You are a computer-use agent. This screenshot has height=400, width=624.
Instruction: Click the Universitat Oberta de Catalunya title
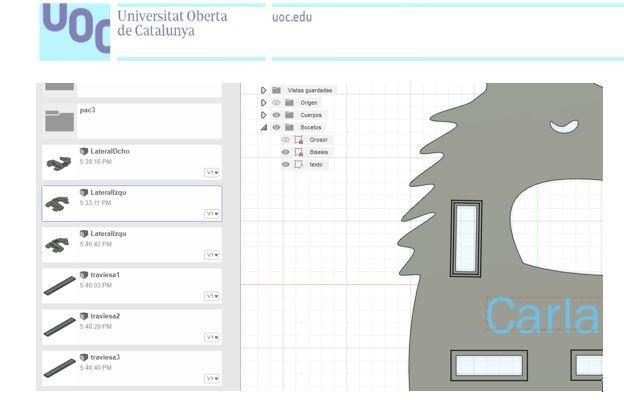click(x=172, y=23)
